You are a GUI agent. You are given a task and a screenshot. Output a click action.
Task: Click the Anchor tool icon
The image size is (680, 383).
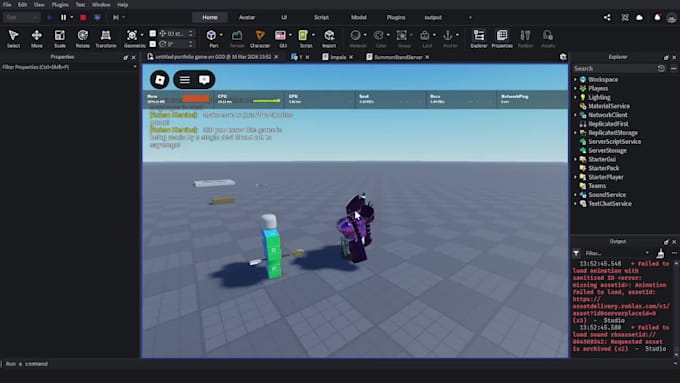click(x=448, y=36)
